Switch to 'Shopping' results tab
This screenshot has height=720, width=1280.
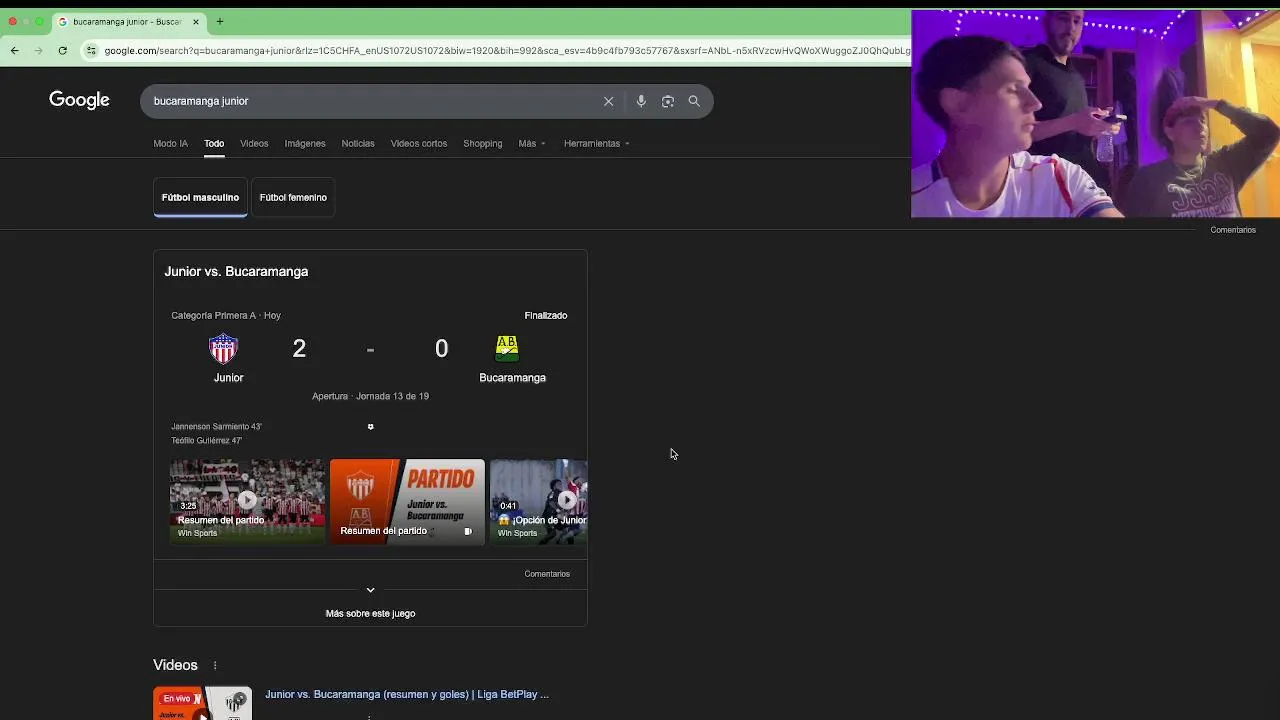(483, 143)
